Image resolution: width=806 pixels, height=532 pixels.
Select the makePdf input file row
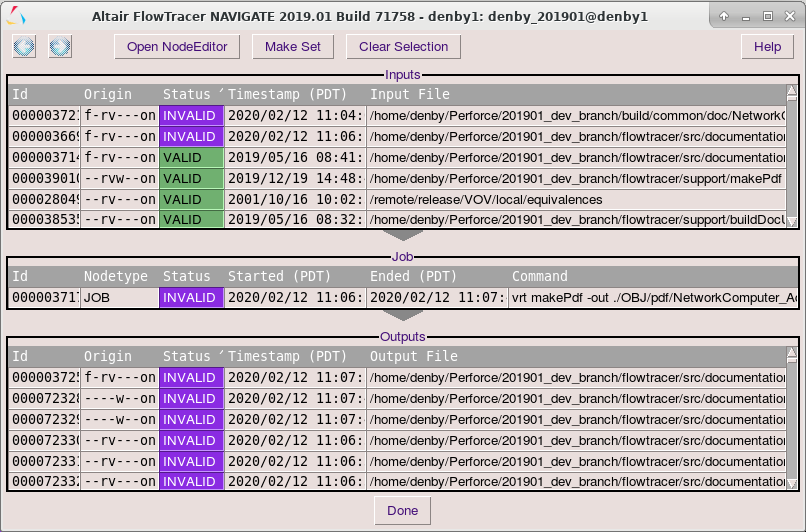tap(575, 178)
